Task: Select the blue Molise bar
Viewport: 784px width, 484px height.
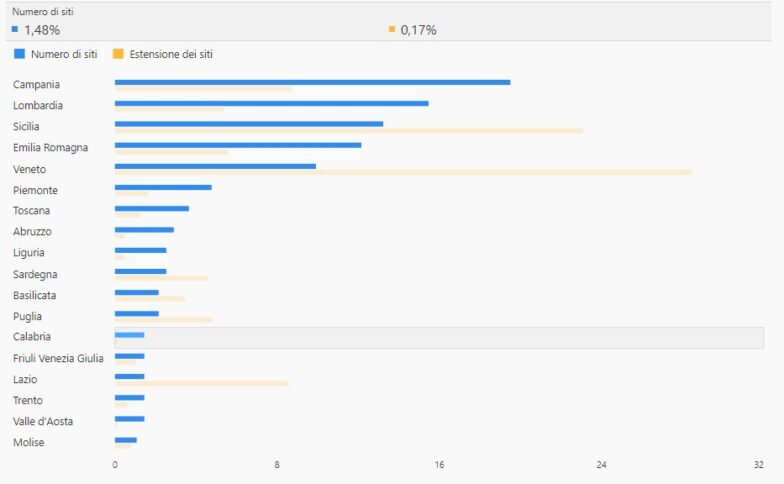Action: tap(126, 440)
